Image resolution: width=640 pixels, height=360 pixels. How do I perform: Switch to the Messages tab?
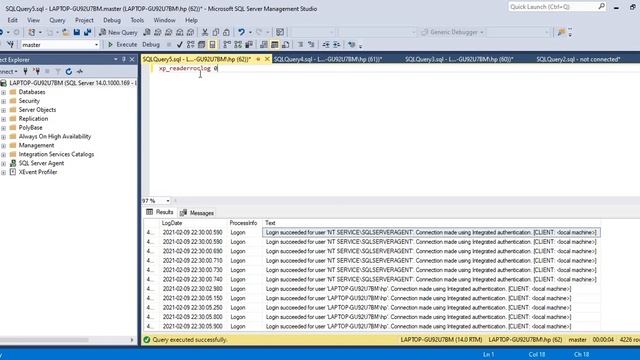click(197, 213)
